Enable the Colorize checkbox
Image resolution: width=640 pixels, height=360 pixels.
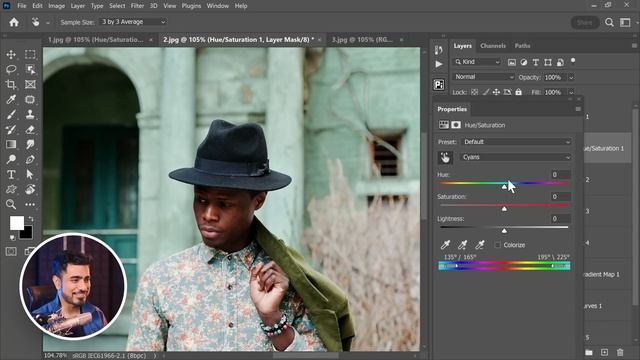tap(498, 245)
